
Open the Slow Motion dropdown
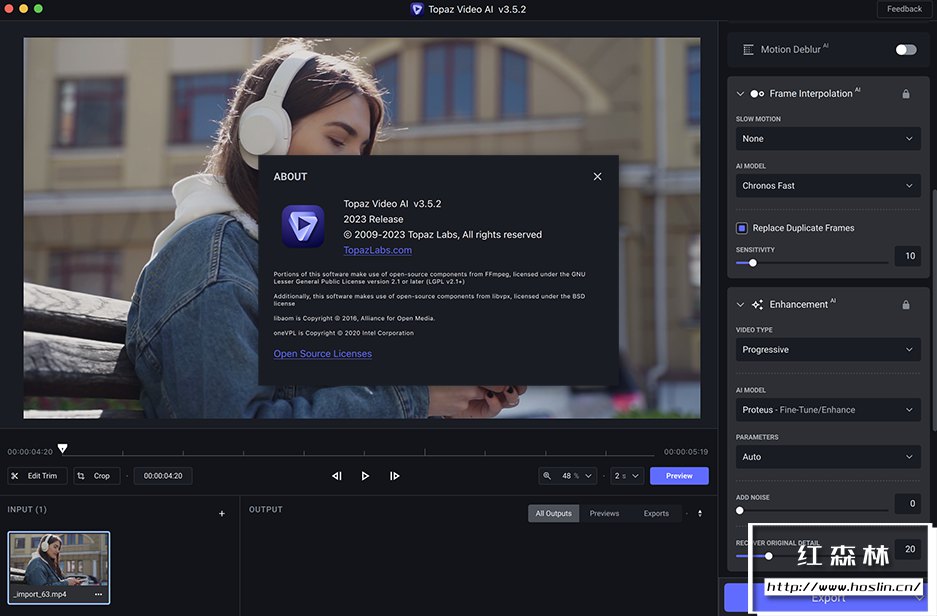(827, 139)
